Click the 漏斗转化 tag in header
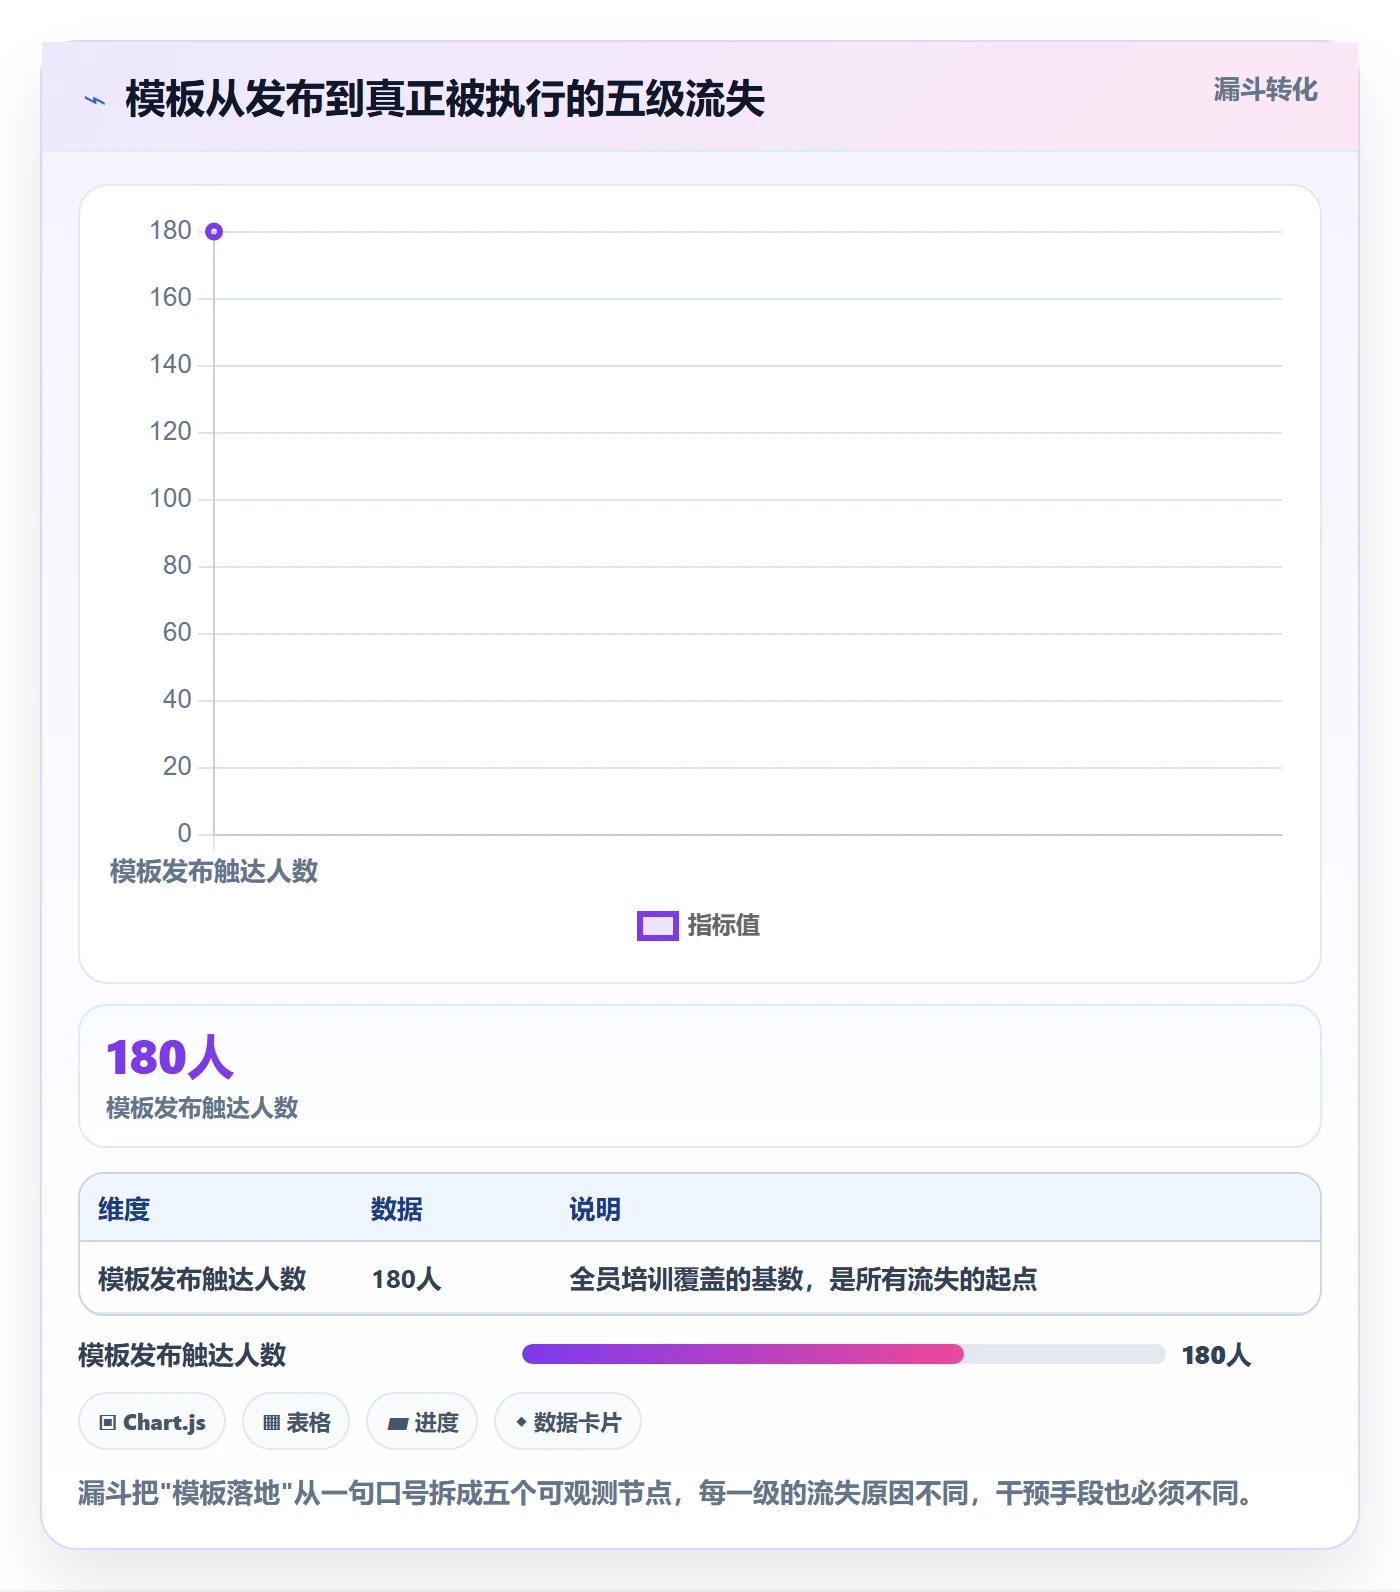This screenshot has width=1400, height=1592. (1266, 90)
